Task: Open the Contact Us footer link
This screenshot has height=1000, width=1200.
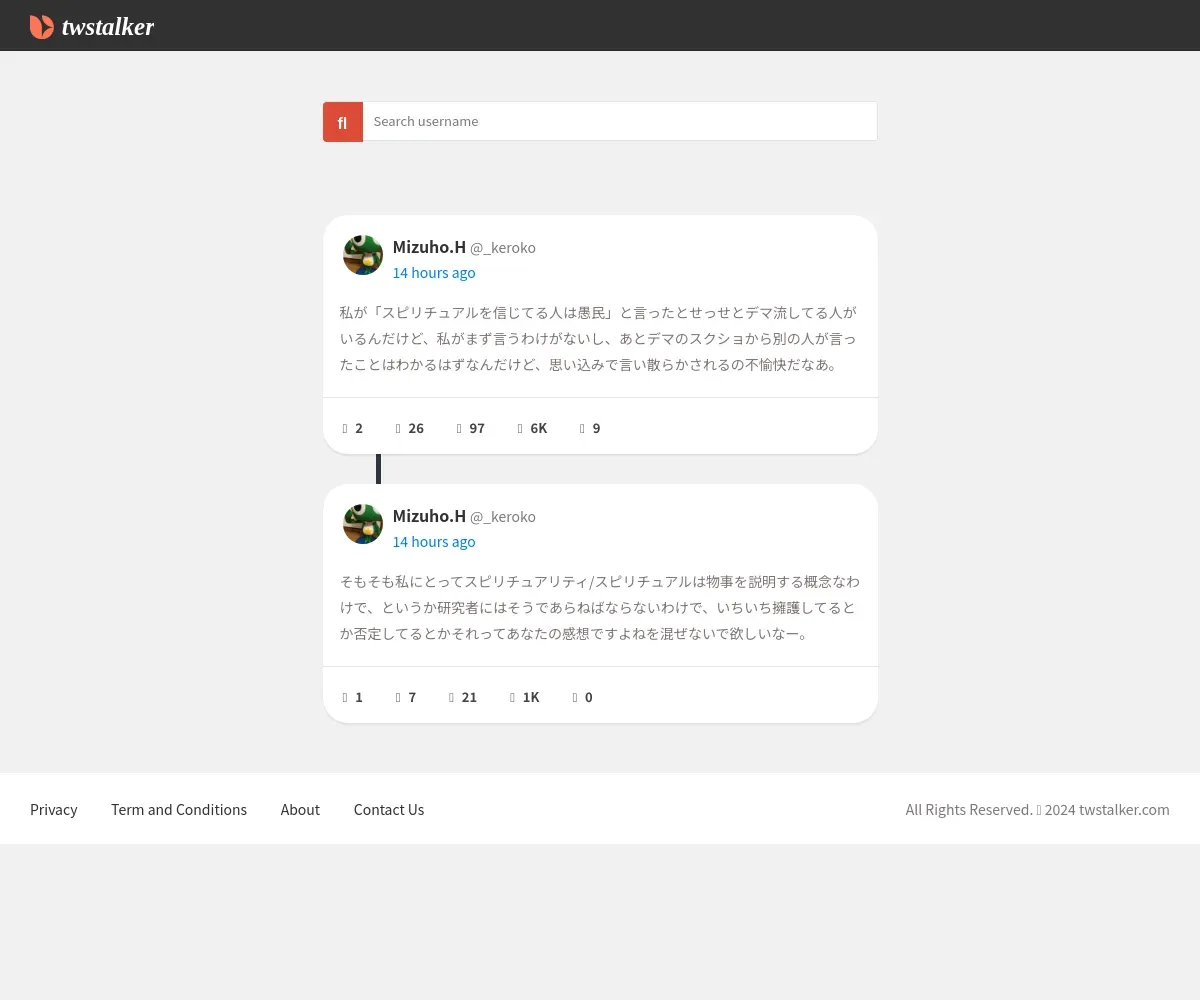Action: click(x=389, y=810)
